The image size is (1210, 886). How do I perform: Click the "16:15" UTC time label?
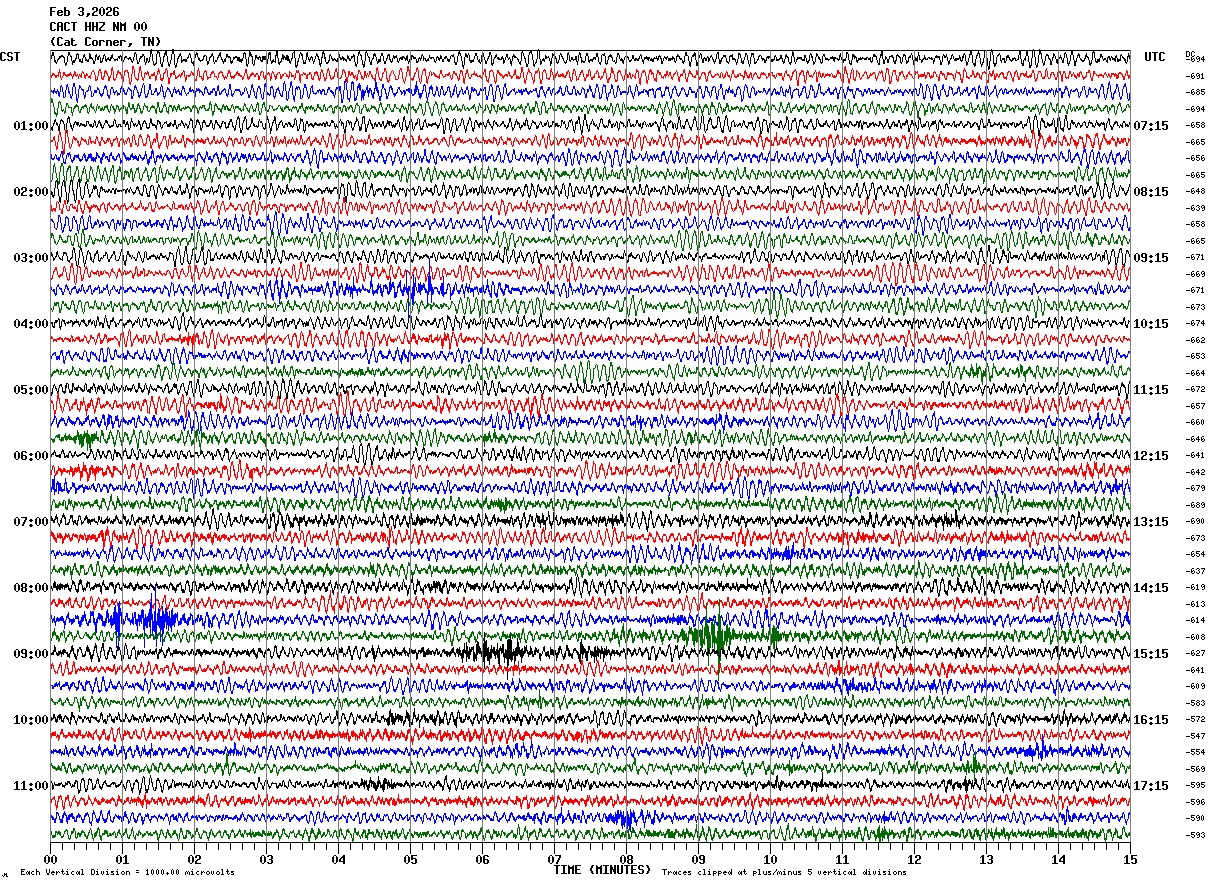pos(1150,720)
